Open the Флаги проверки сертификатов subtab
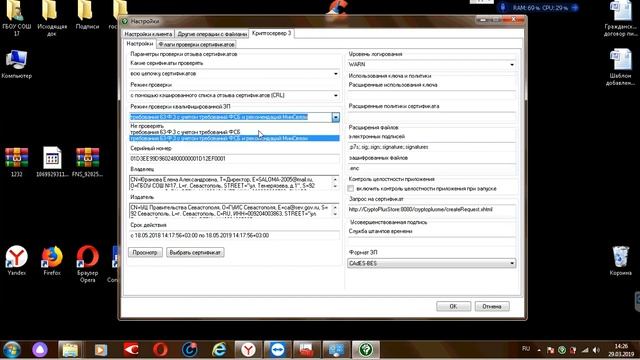This screenshot has width=640, height=360. tap(196, 44)
